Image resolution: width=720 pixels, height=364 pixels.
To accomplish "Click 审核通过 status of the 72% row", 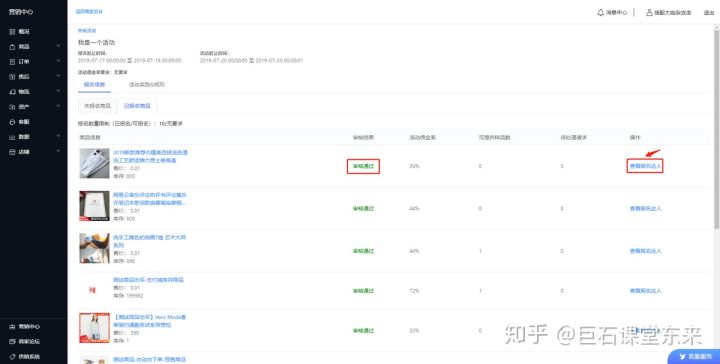I will [363, 291].
